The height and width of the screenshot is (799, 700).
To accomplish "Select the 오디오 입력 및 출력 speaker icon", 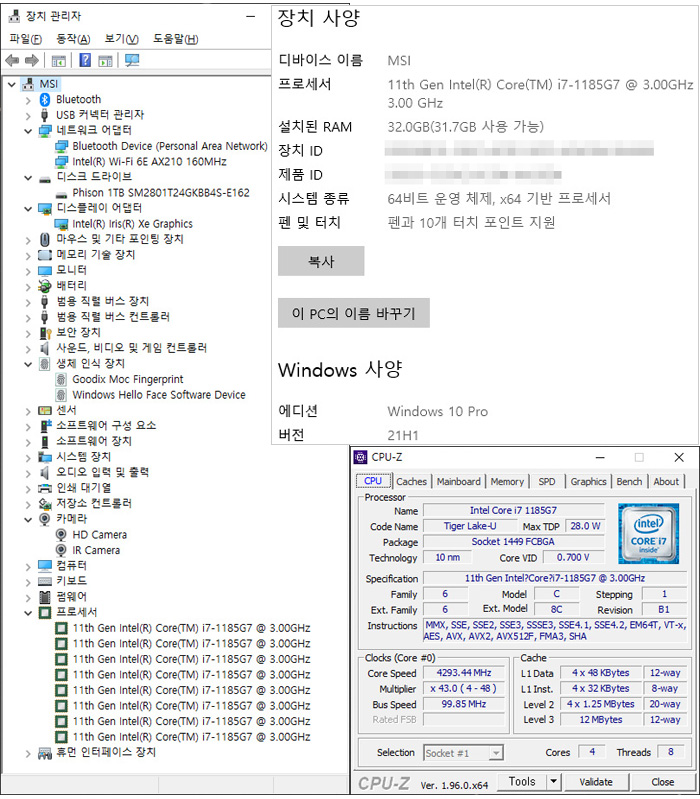I will tap(45, 472).
